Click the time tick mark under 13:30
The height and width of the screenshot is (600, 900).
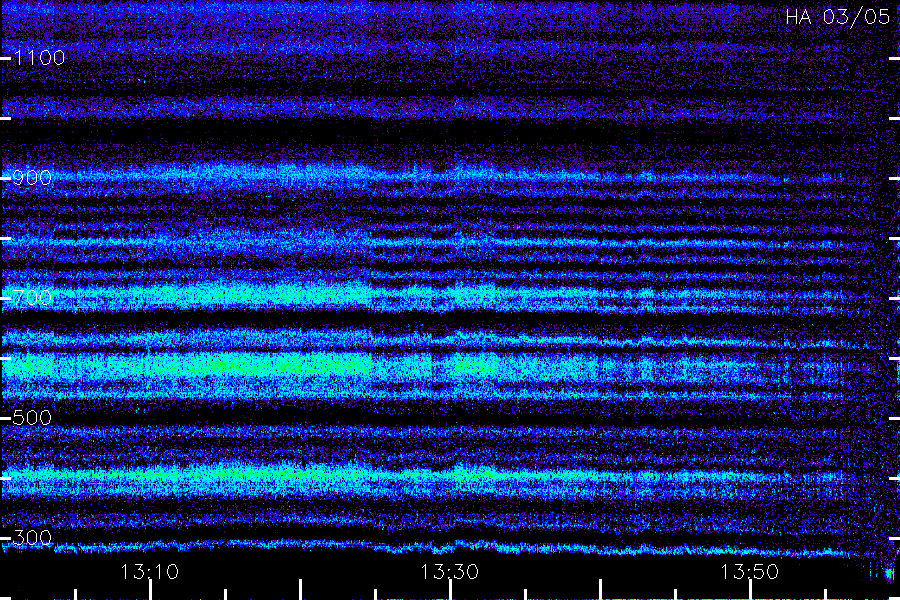tap(450, 590)
